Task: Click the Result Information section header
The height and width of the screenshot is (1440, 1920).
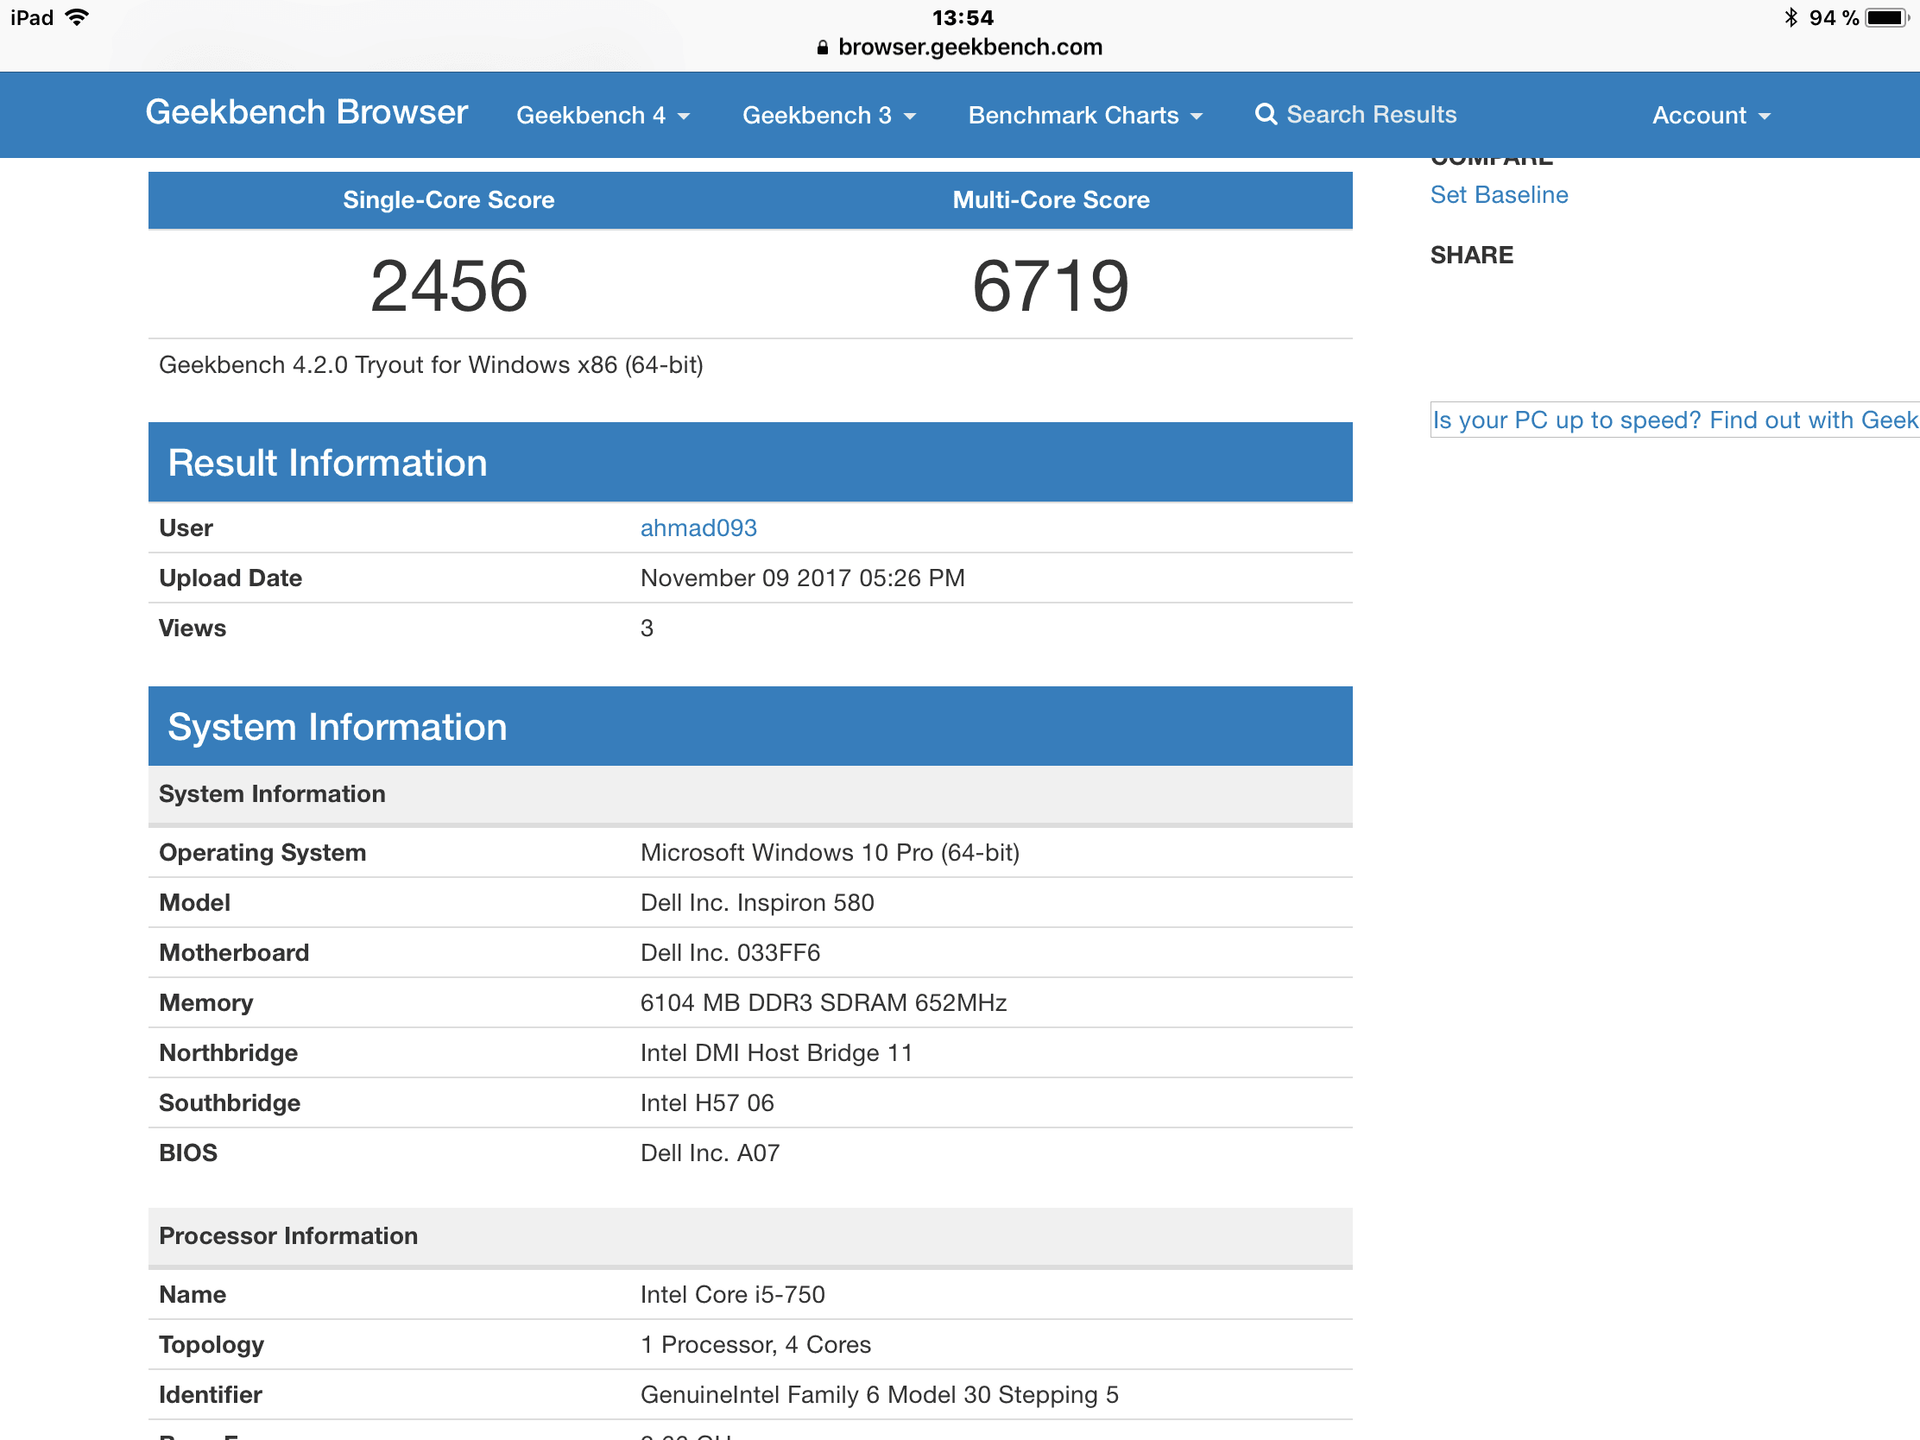Action: 750,462
